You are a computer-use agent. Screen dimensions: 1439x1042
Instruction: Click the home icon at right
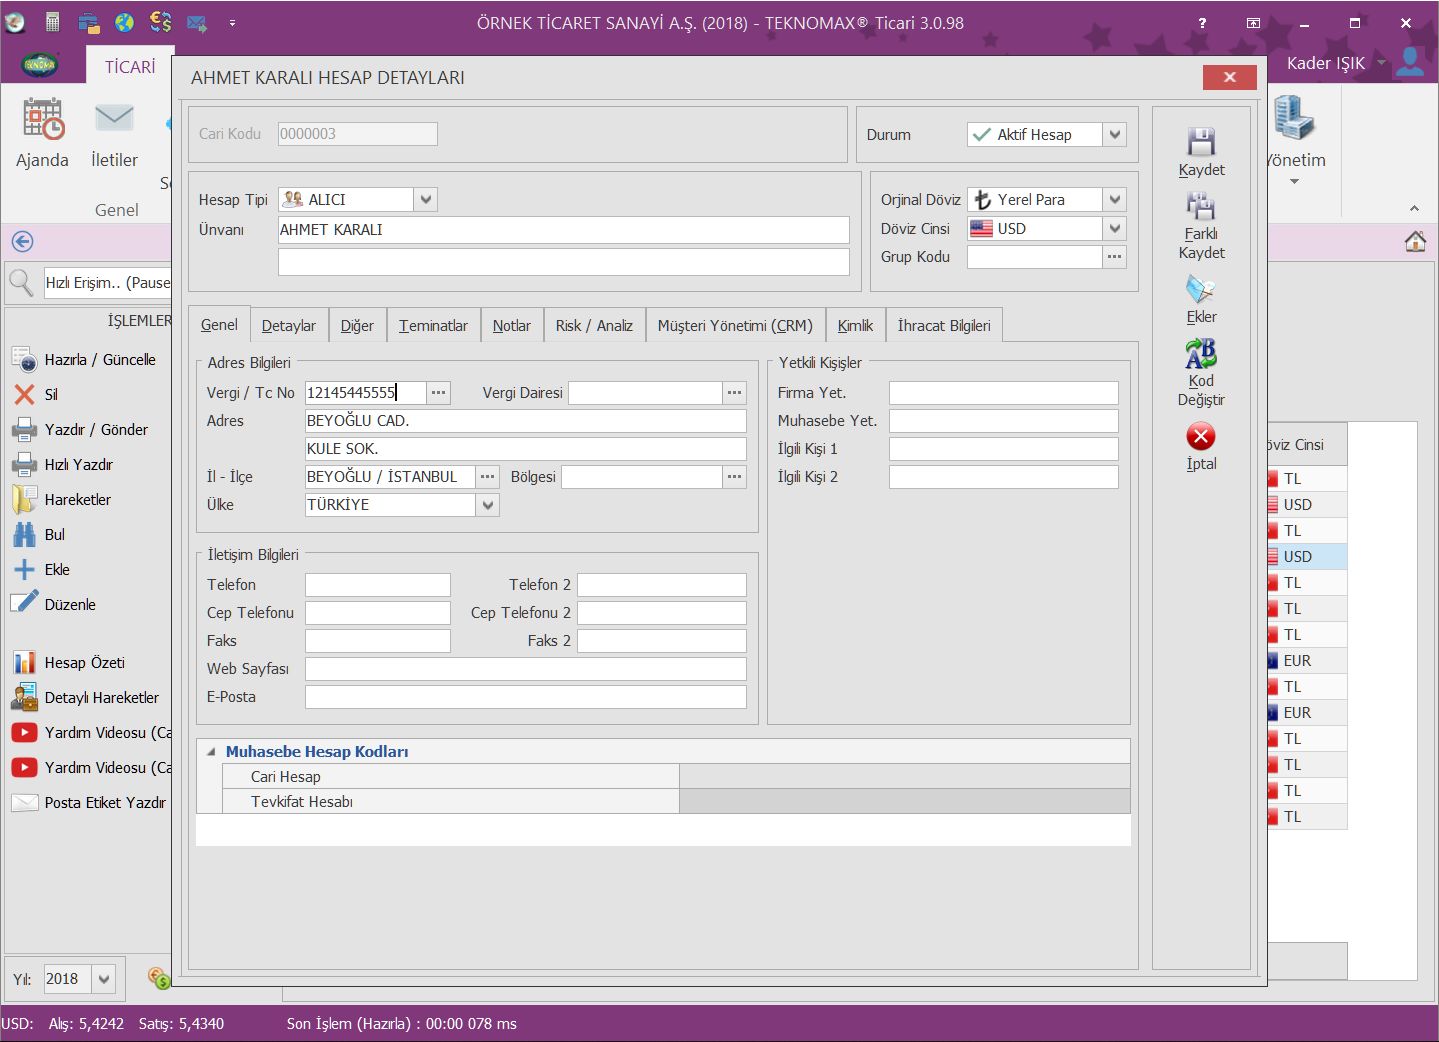(x=1415, y=241)
